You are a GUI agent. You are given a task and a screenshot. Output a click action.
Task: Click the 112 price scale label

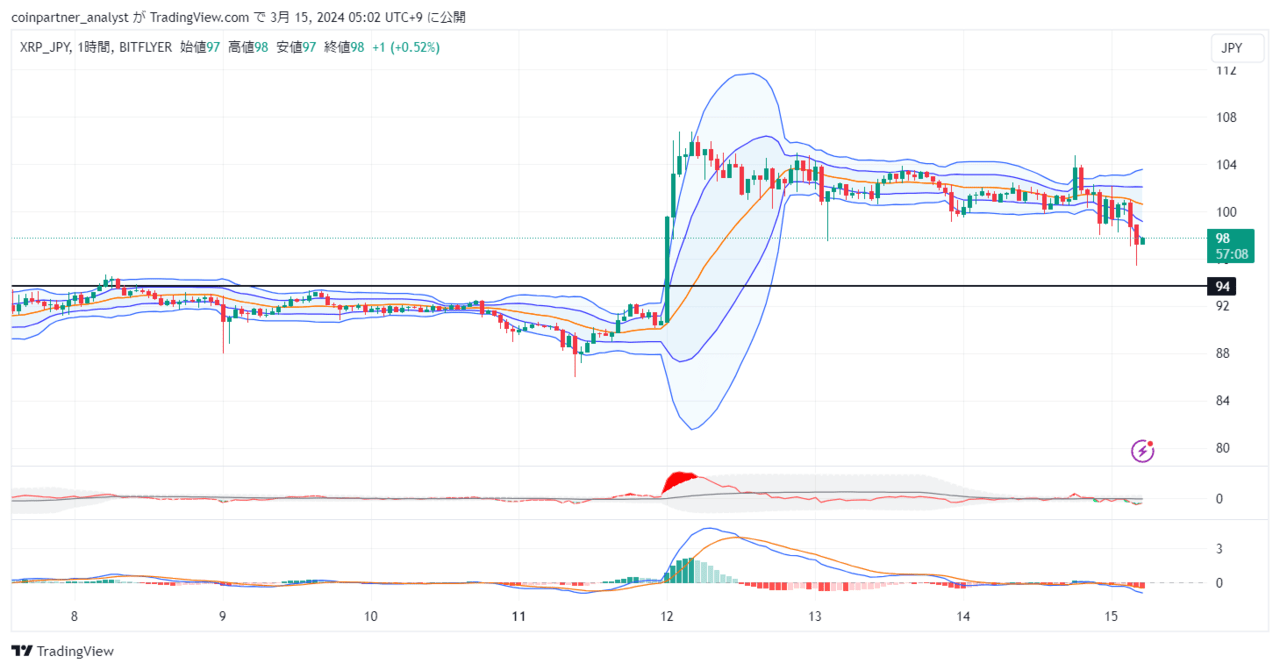tap(1226, 71)
